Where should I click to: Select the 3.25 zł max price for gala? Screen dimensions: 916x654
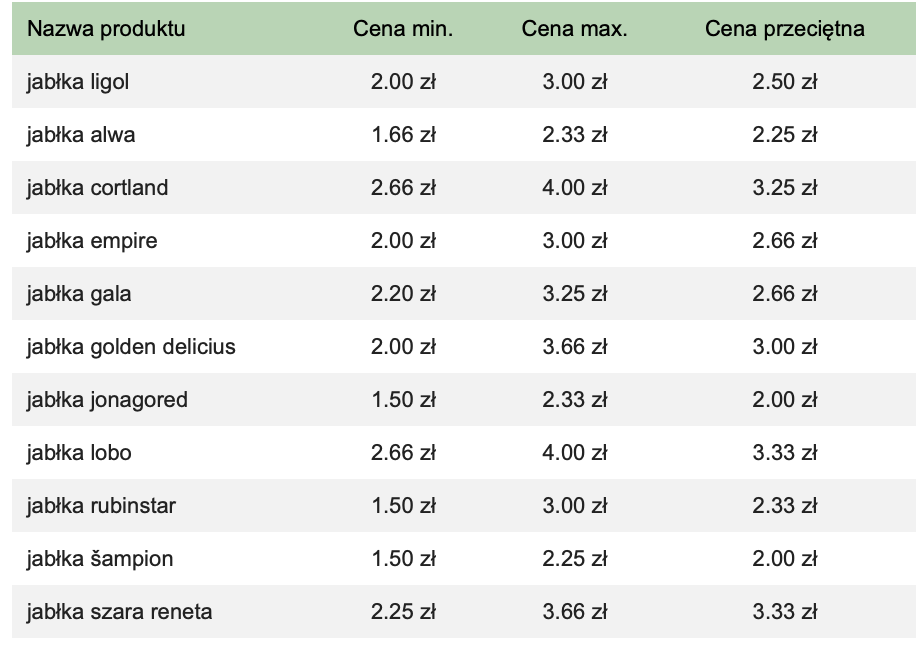coord(575,294)
